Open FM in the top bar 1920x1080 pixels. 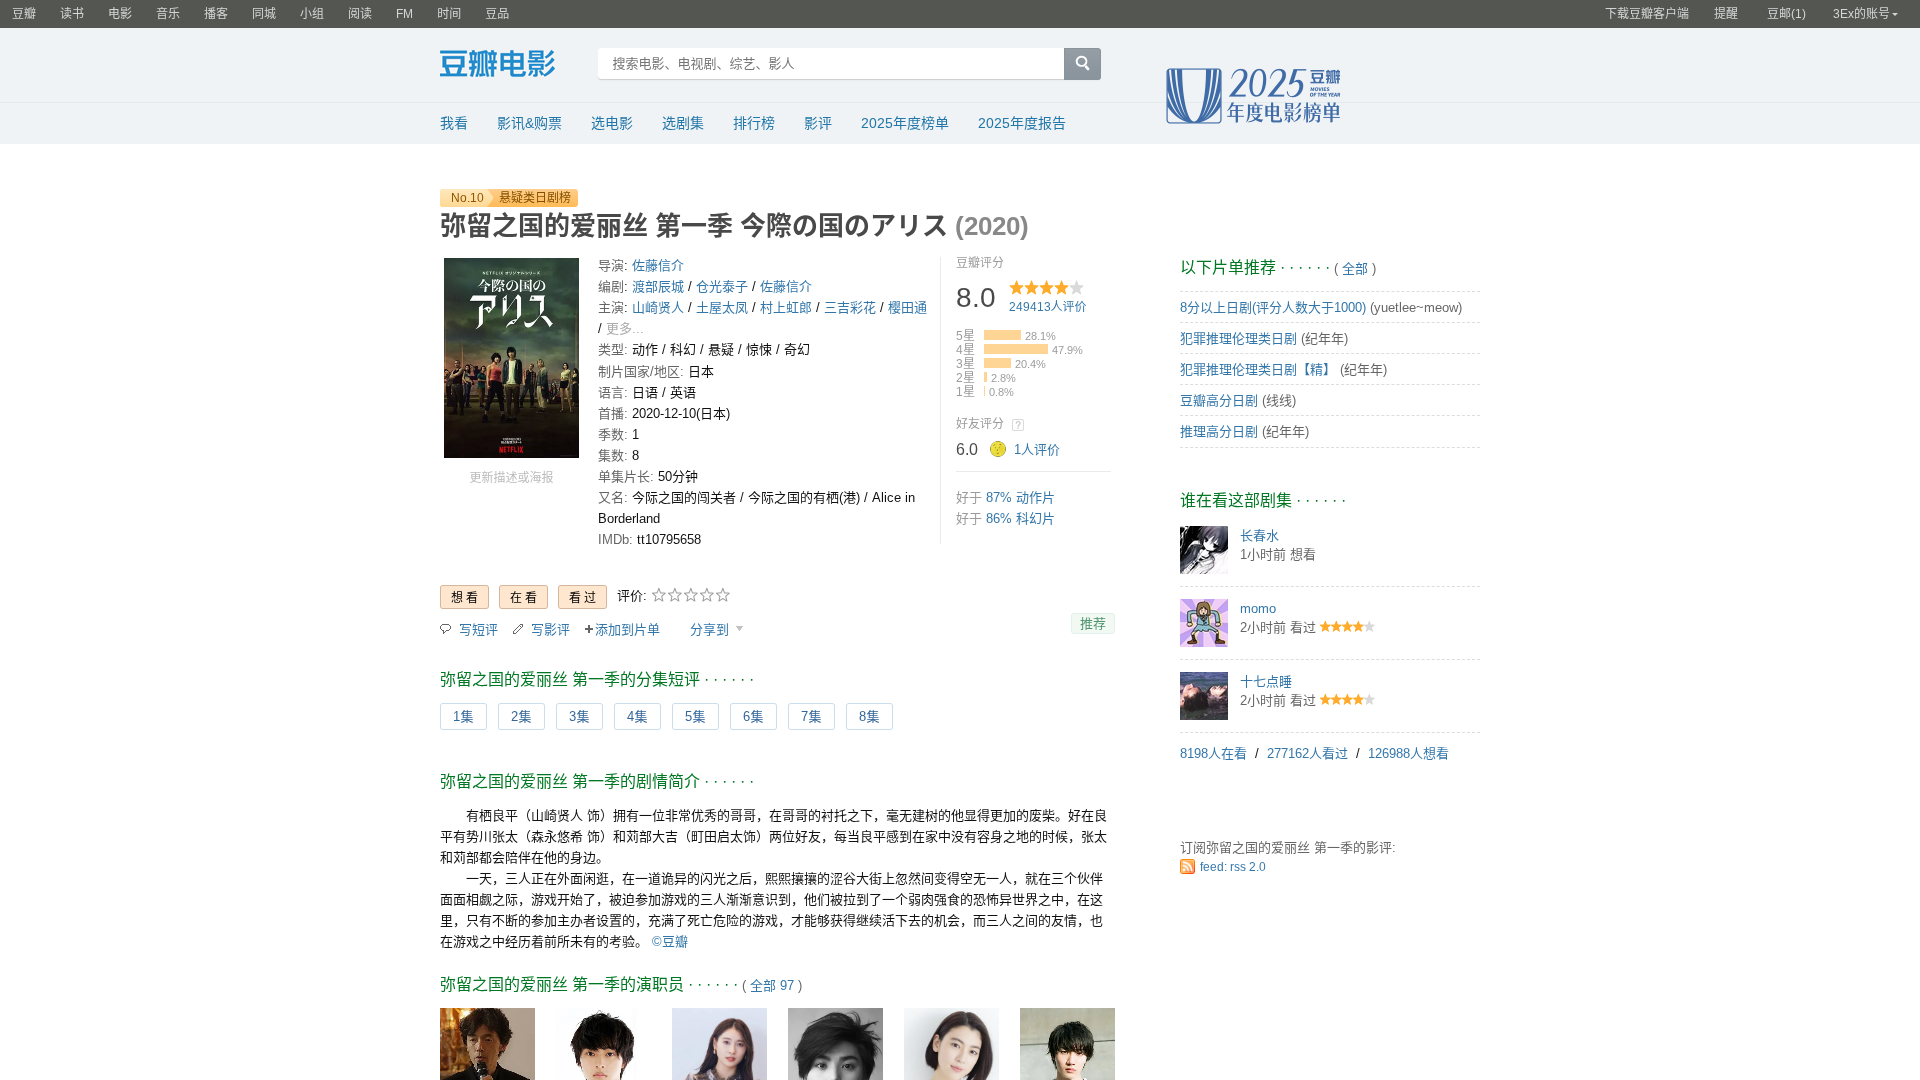(404, 14)
